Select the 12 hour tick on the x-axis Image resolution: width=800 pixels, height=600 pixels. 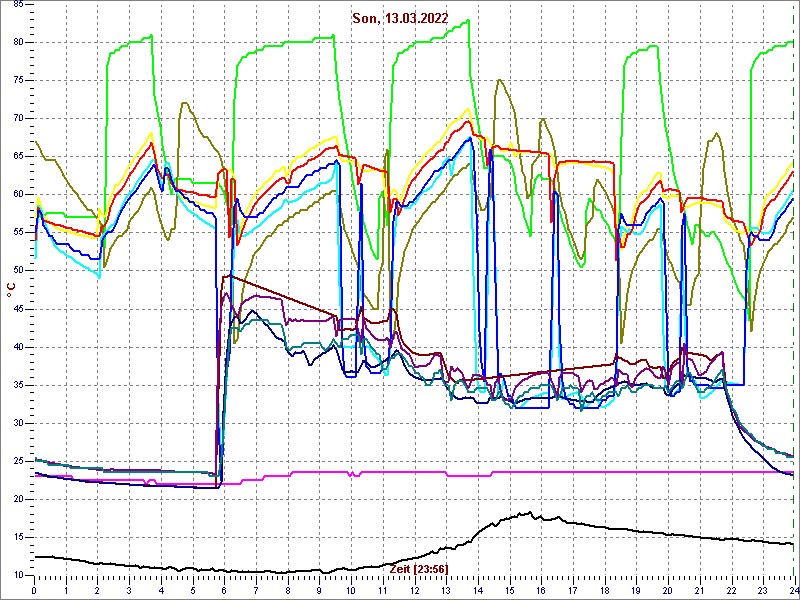pyautogui.click(x=414, y=590)
